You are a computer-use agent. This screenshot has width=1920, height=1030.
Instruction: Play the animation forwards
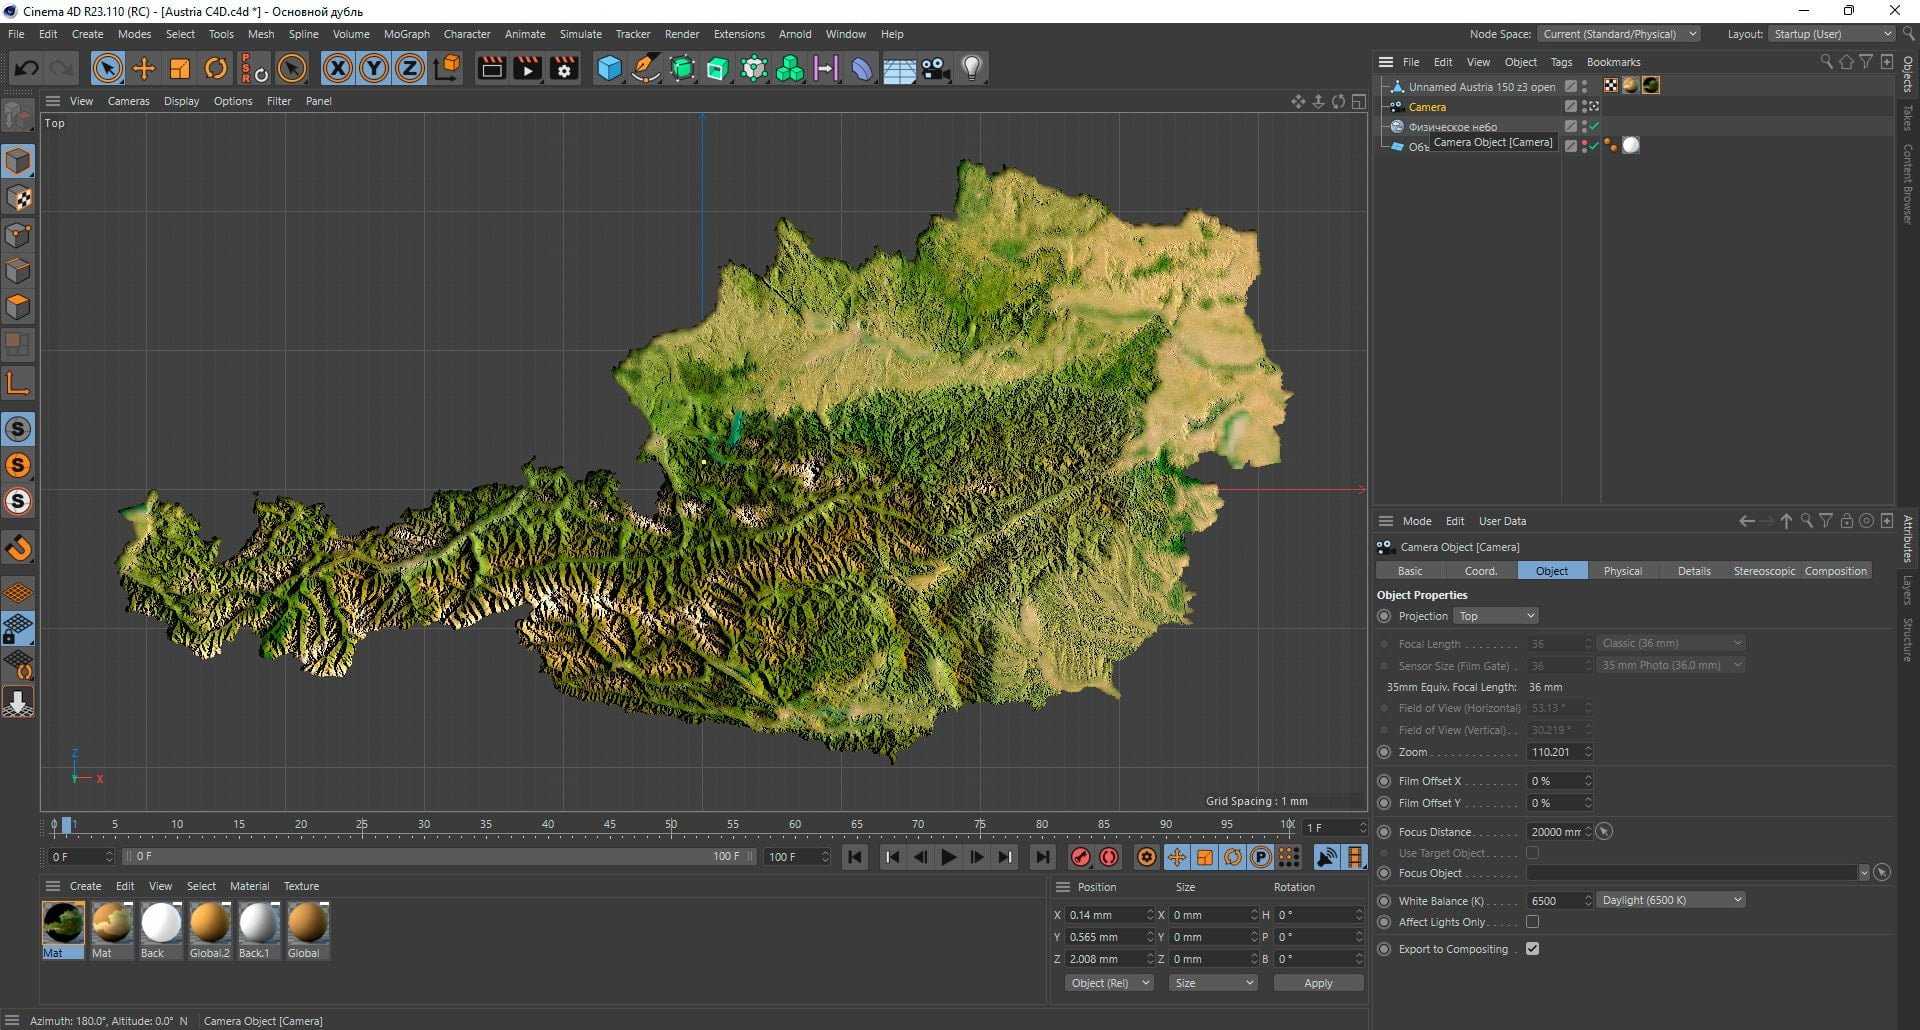[x=948, y=857]
